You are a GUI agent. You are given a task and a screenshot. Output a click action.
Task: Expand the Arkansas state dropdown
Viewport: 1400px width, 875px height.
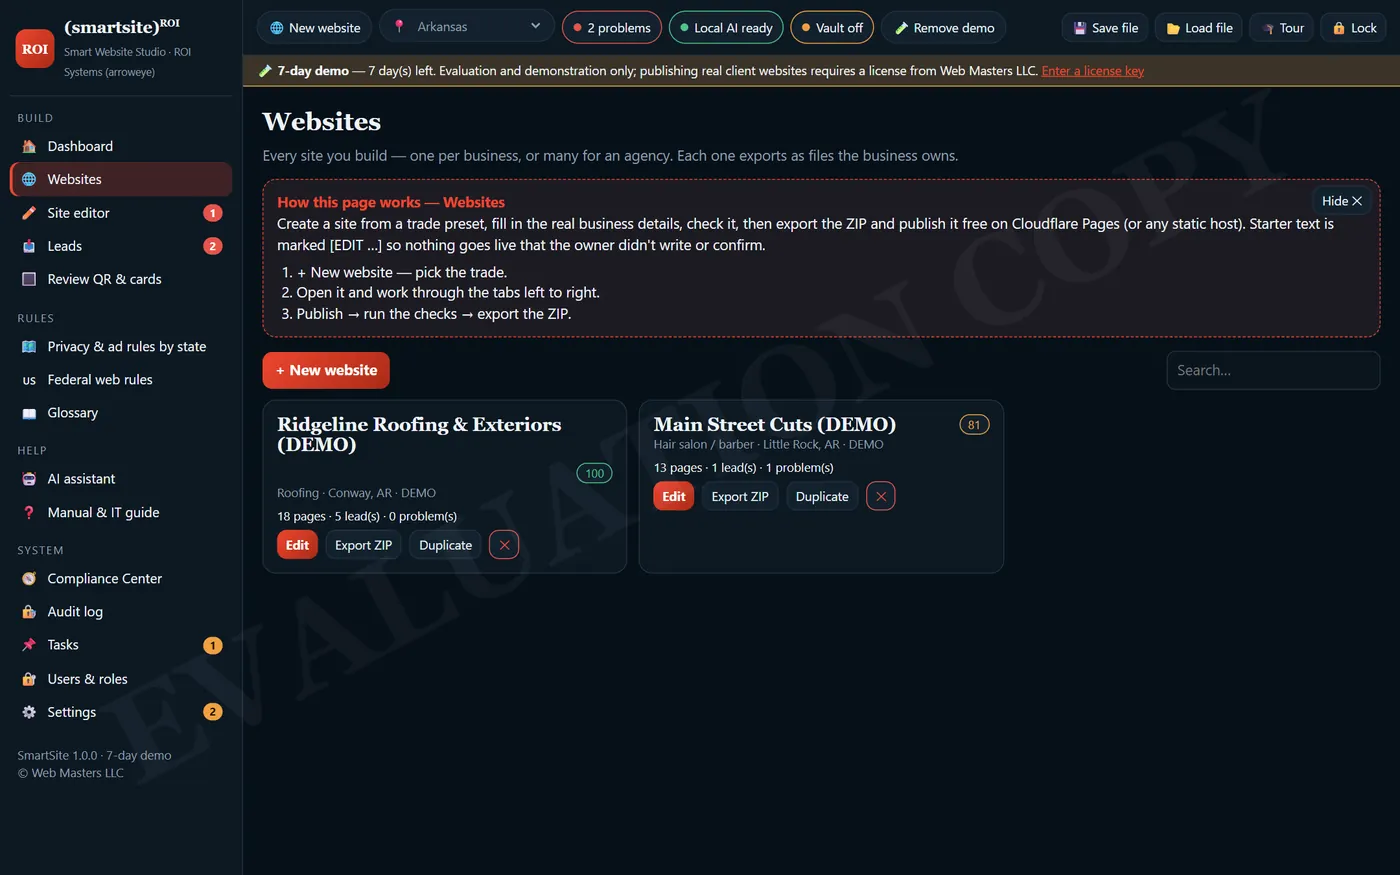pyautogui.click(x=467, y=27)
